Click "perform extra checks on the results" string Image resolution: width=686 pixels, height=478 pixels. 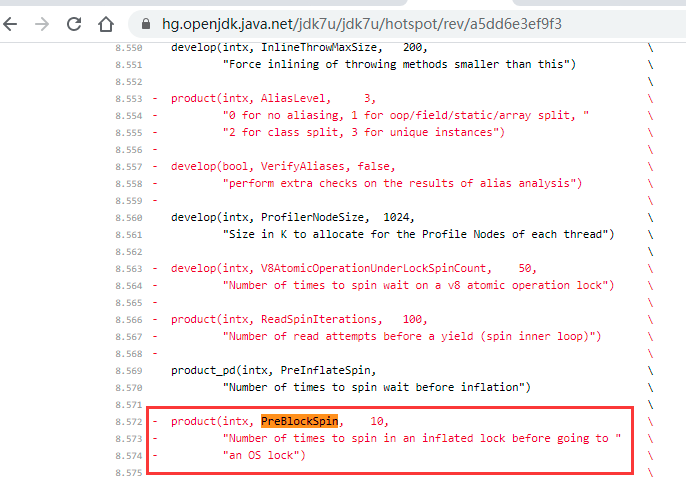coord(402,183)
